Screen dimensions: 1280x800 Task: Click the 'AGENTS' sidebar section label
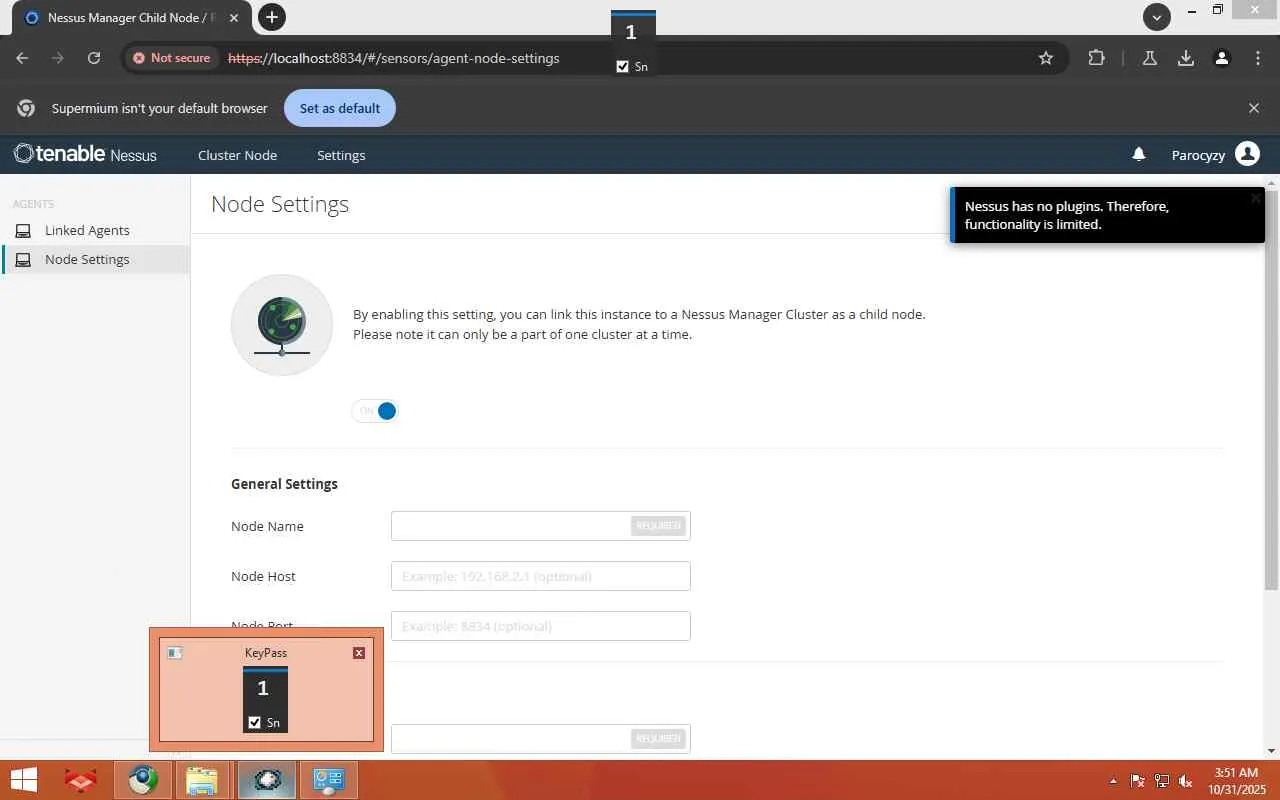[x=33, y=204]
